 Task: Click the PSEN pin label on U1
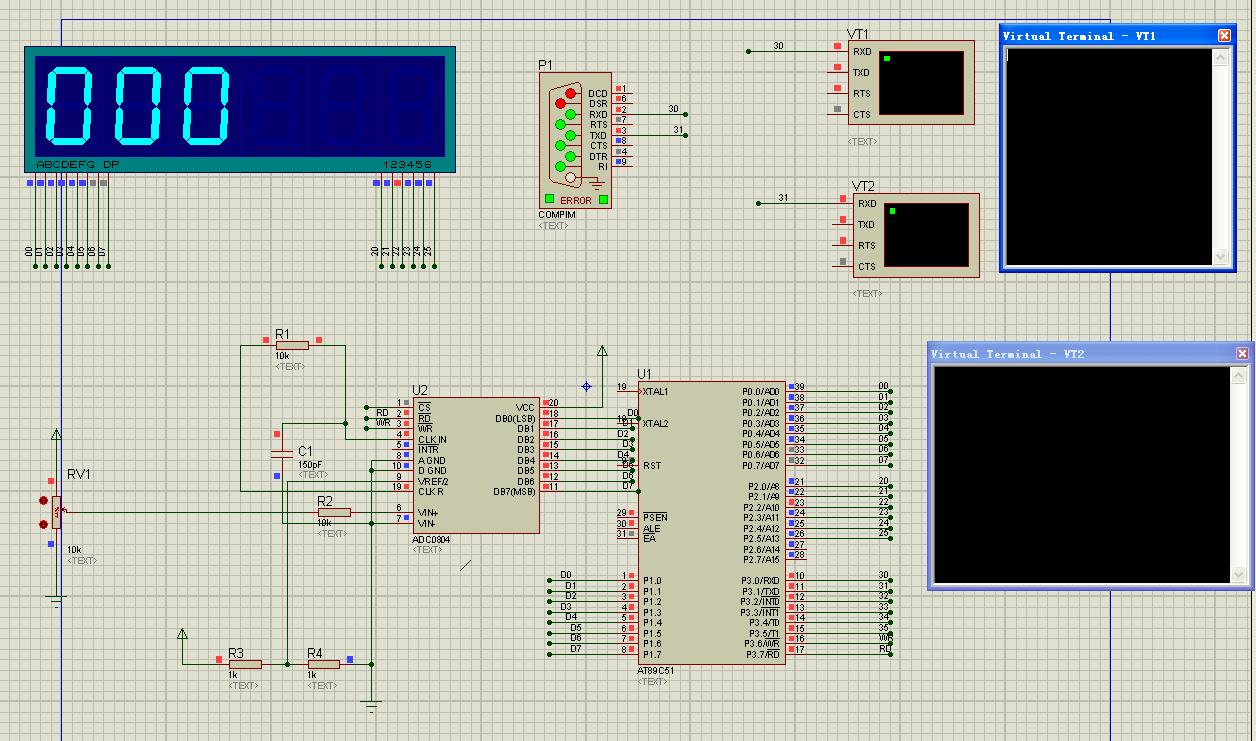(655, 517)
